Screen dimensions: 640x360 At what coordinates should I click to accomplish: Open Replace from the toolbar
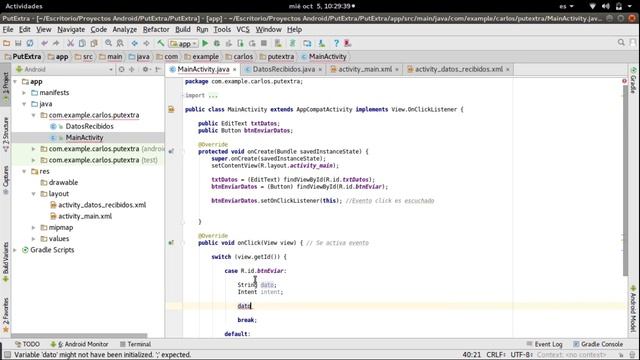tap(120, 43)
